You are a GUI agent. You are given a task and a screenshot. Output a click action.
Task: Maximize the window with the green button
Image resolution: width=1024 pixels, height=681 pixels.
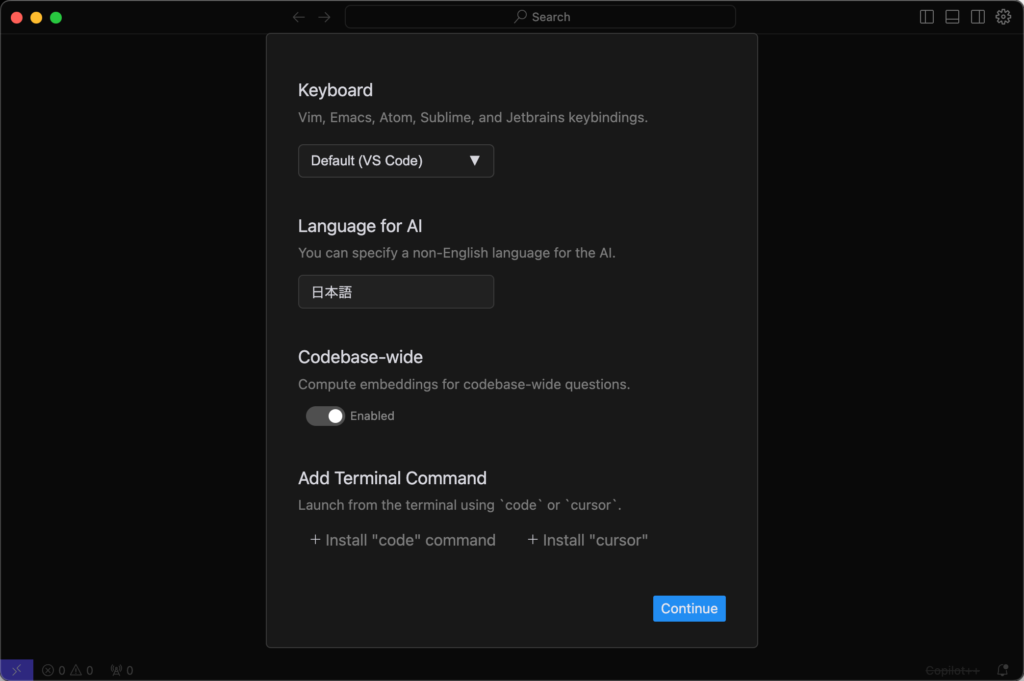pyautogui.click(x=56, y=18)
